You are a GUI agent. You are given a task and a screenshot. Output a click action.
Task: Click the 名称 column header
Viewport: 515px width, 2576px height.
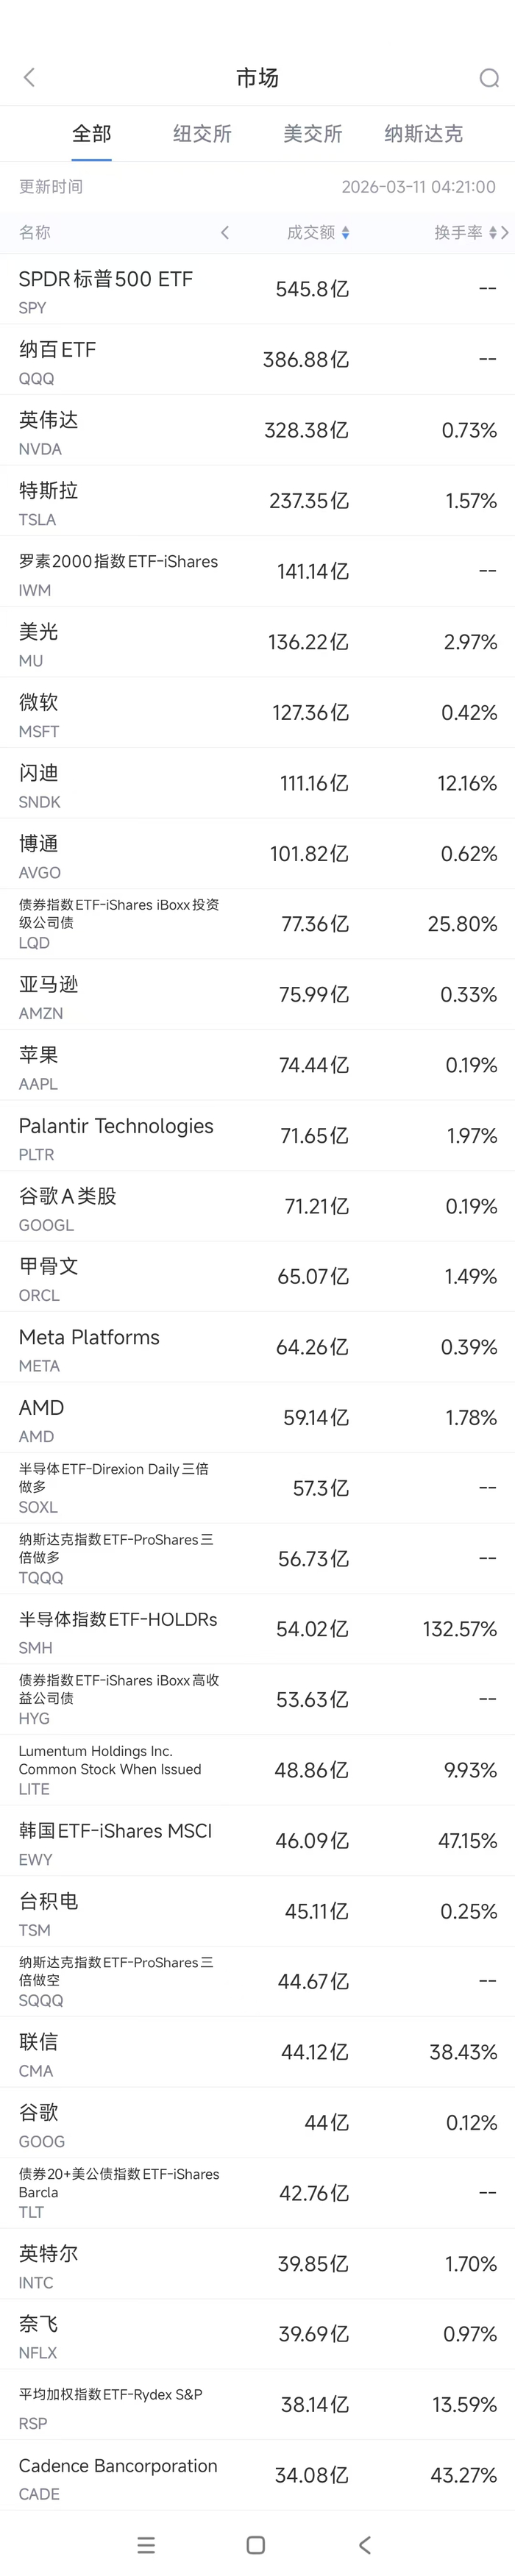click(x=35, y=232)
